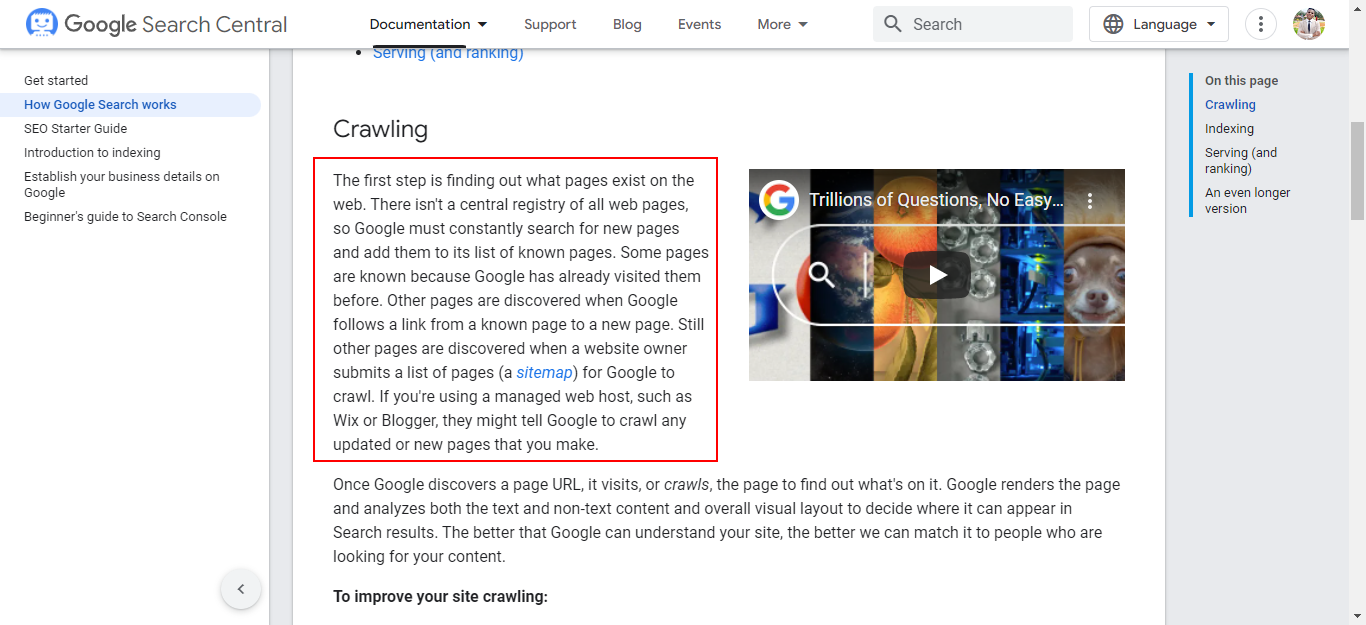Click the page vertical scrollbar thumb
The image size is (1366, 625).
(x=1357, y=170)
